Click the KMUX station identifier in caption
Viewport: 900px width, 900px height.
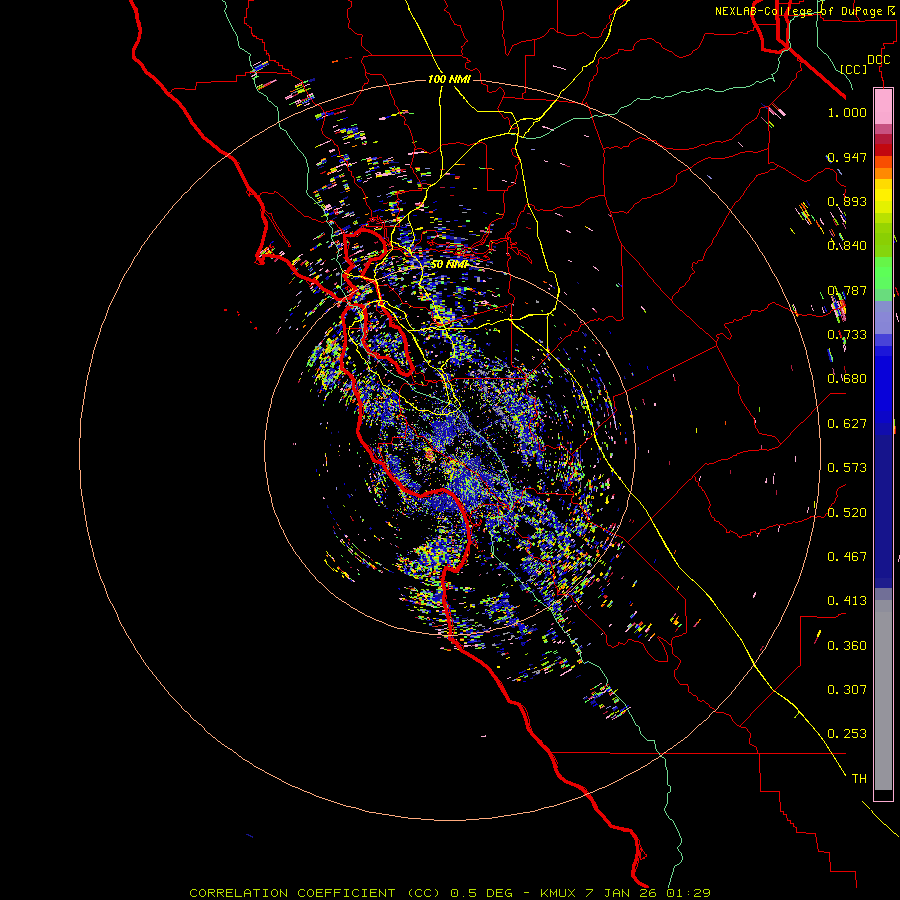[559, 893]
